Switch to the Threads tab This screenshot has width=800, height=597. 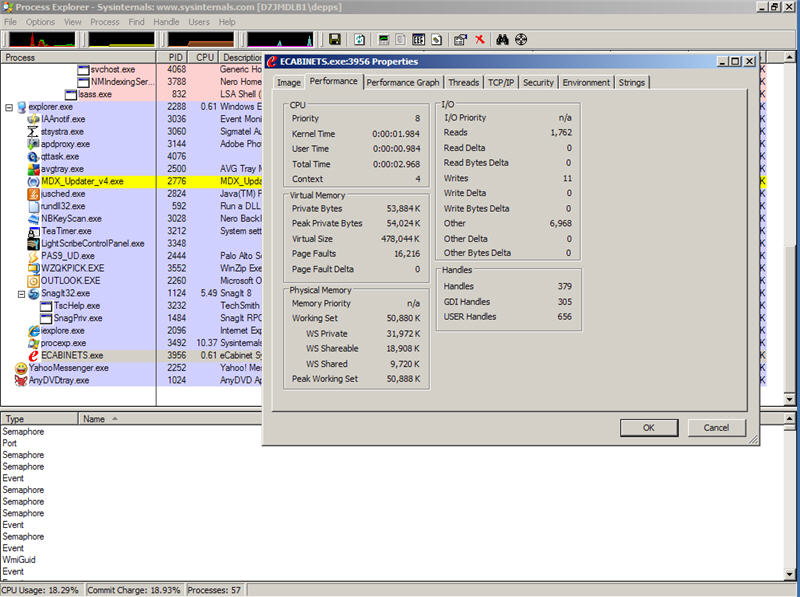tap(464, 83)
